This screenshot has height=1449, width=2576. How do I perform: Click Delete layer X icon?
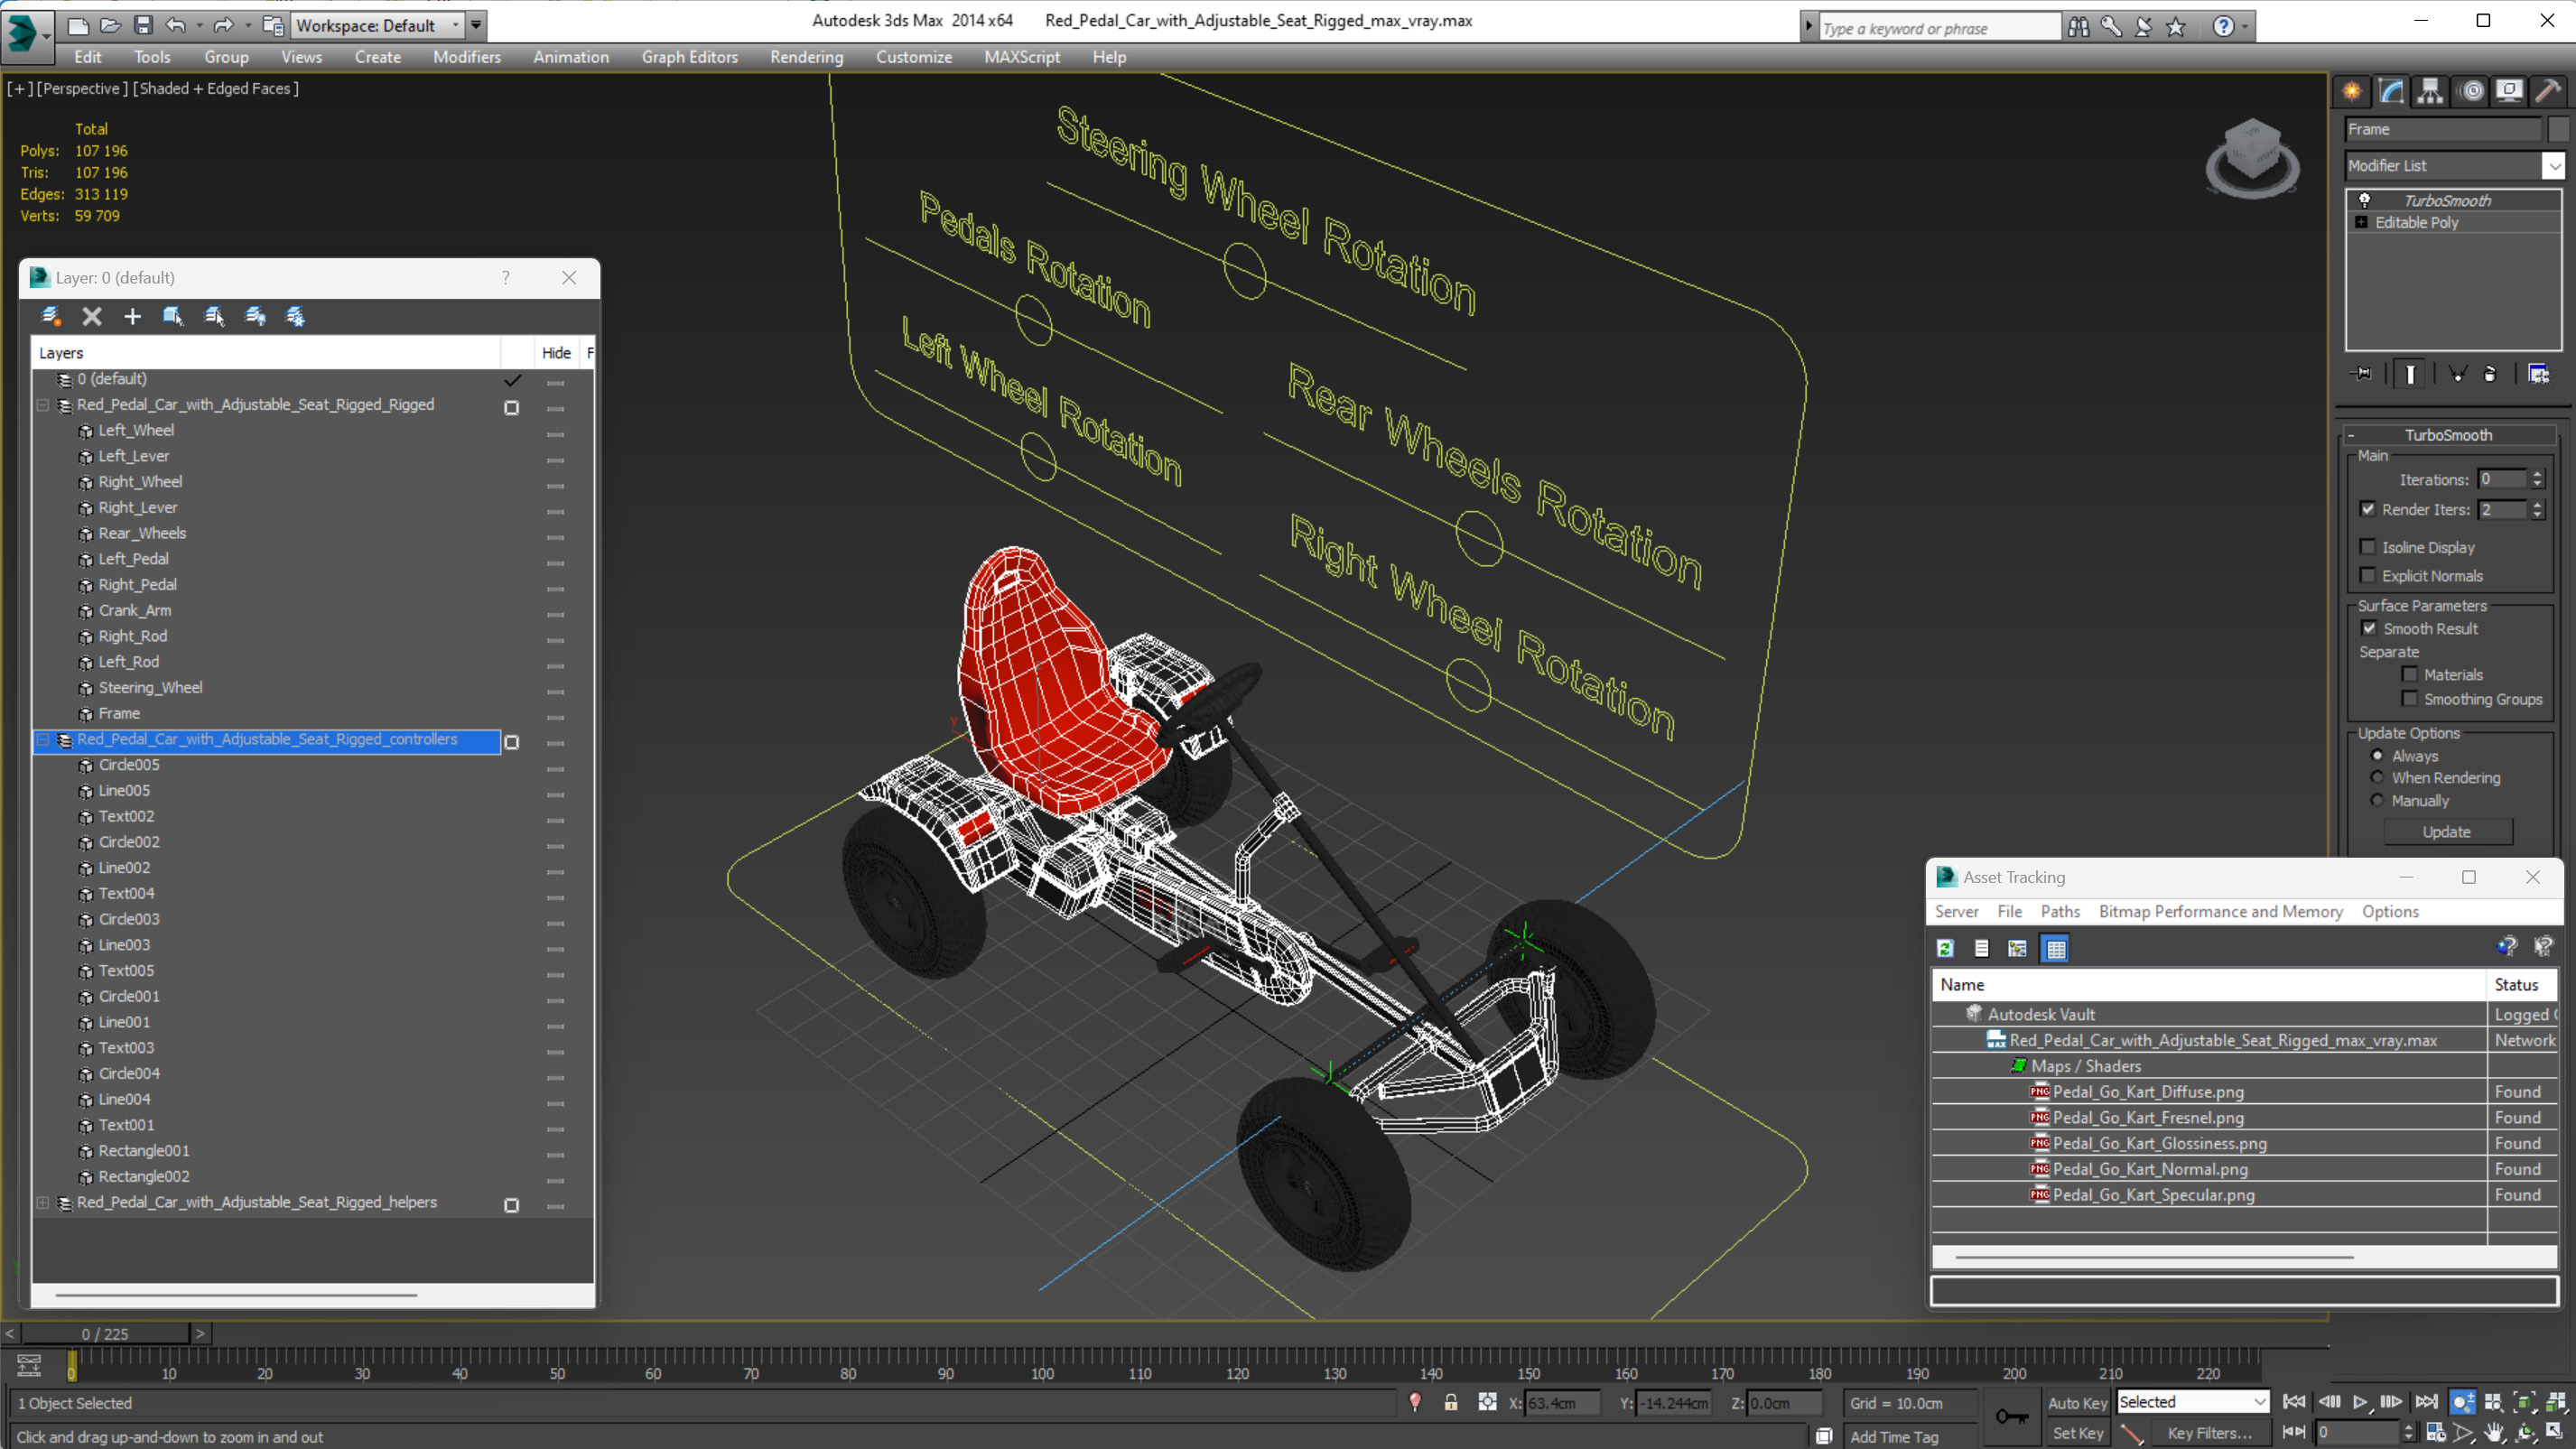pos(92,317)
